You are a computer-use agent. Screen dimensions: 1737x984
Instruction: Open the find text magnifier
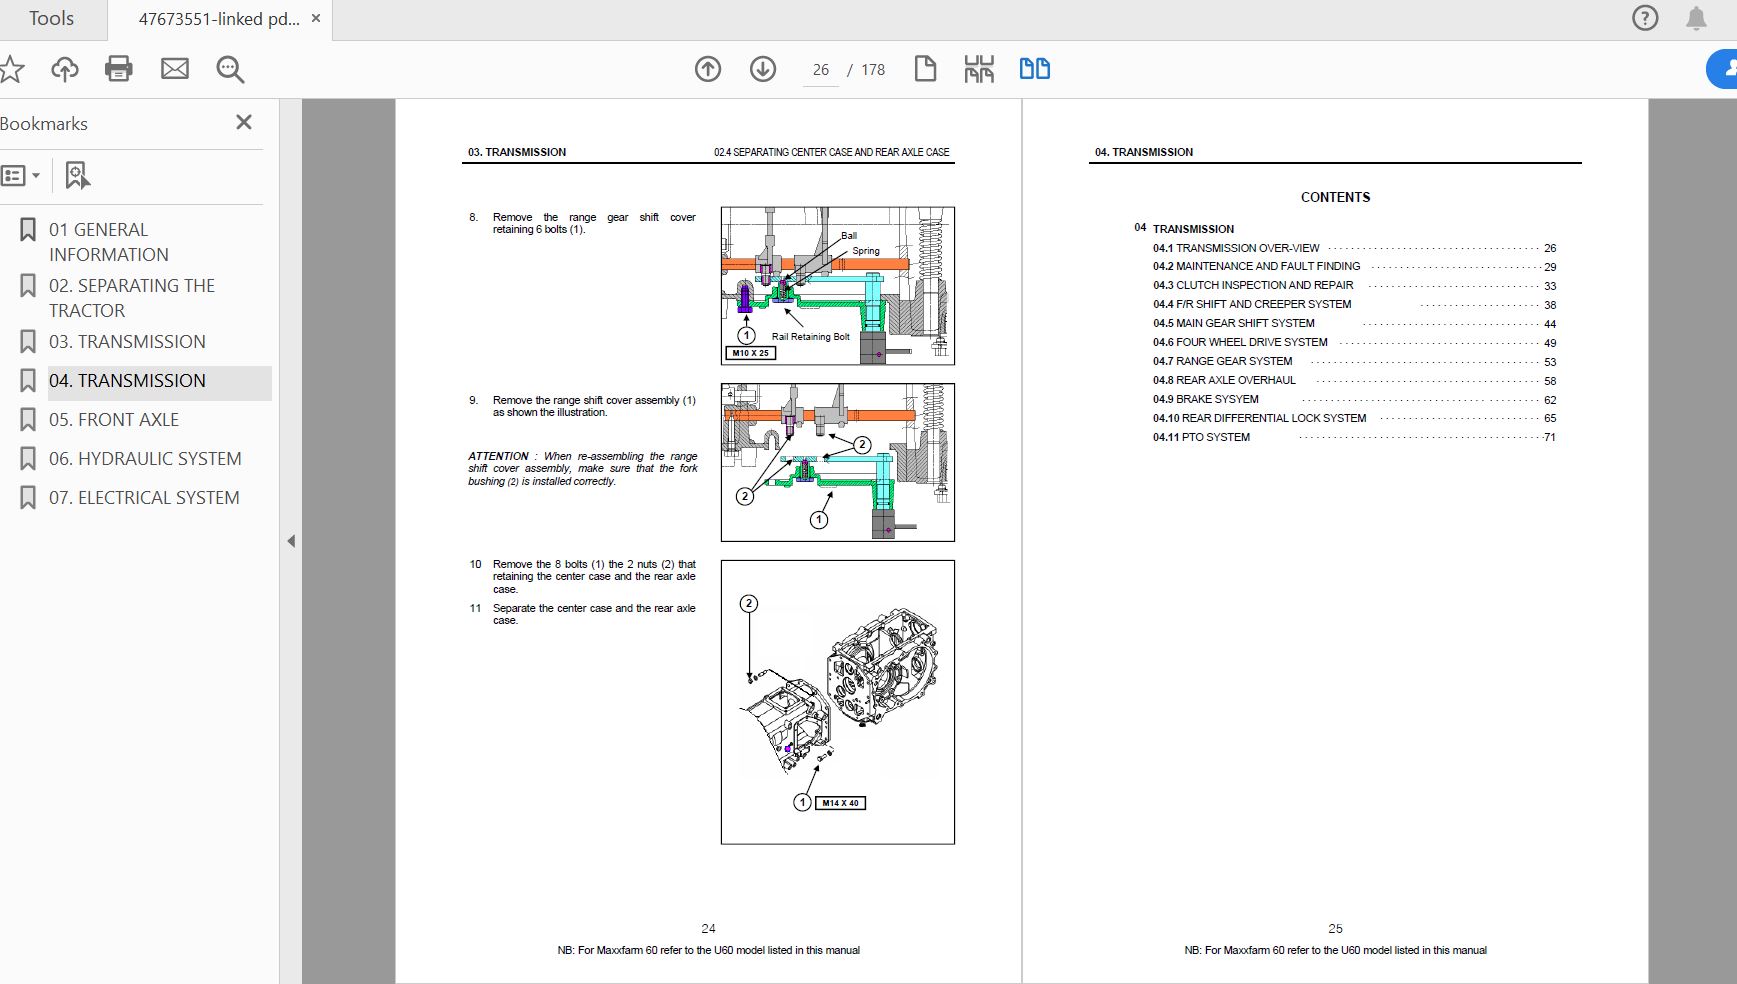click(x=230, y=69)
